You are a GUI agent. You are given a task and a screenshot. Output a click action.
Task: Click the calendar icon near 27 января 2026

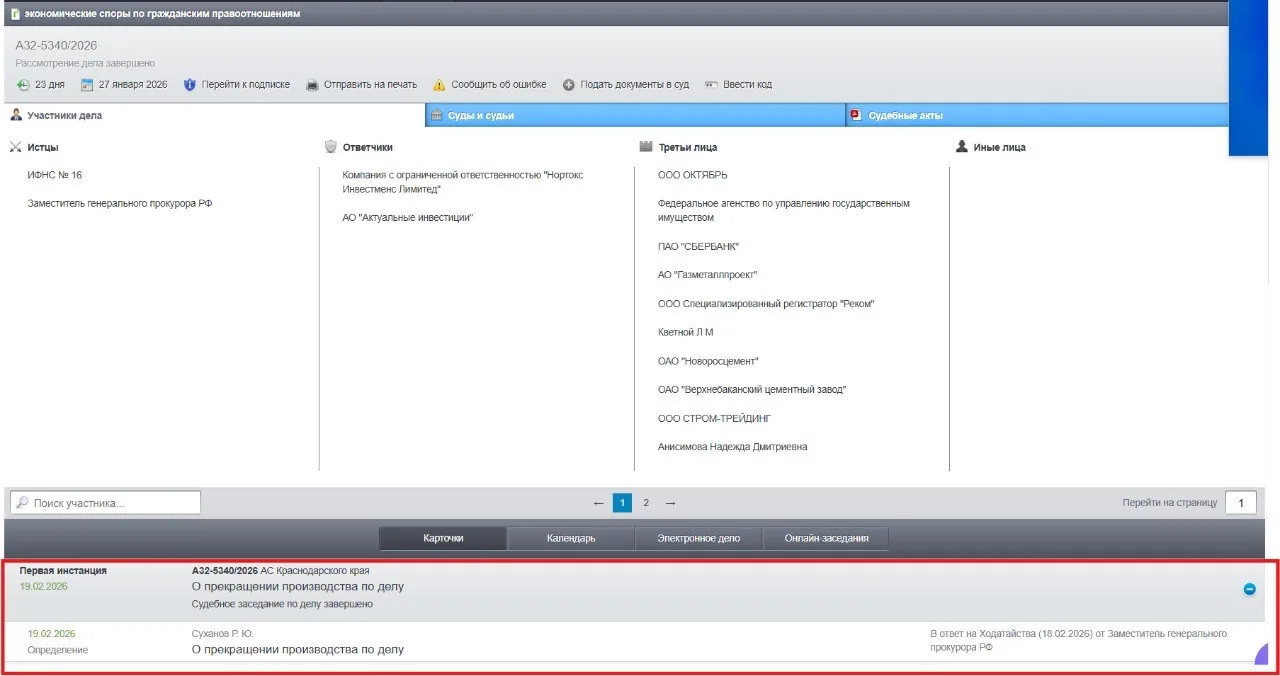[x=87, y=85]
